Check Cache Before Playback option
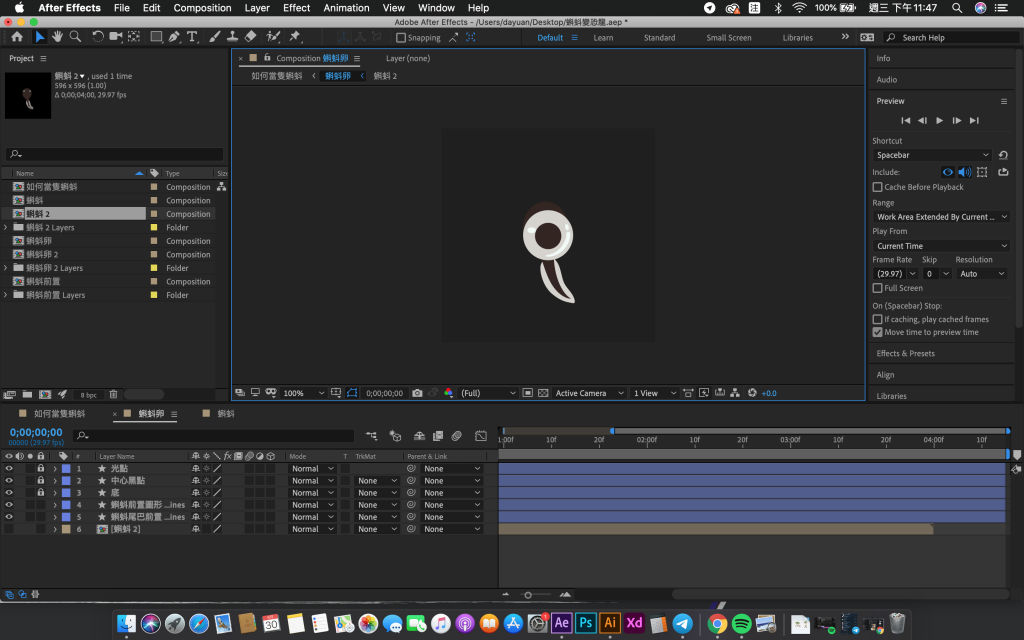1024x640 pixels. pos(878,187)
